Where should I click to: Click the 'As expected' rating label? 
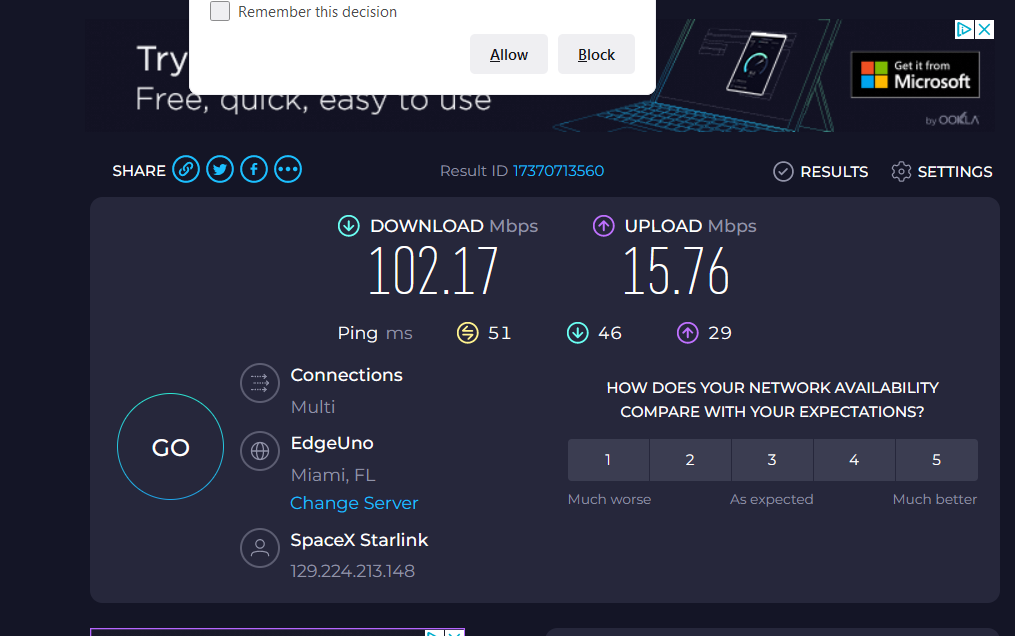coord(772,499)
